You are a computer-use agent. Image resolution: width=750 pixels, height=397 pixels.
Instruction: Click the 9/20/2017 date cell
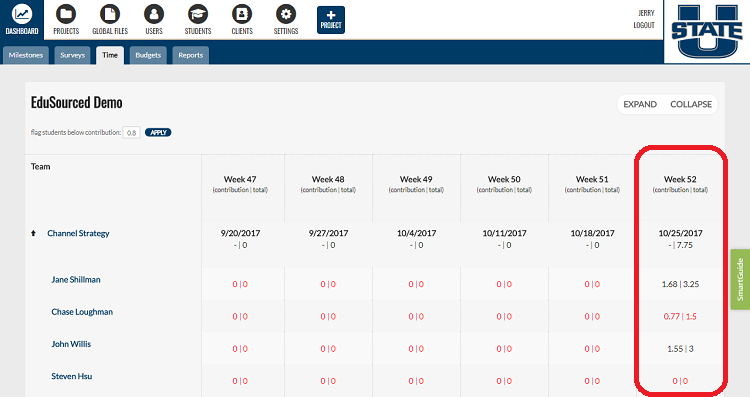(x=240, y=233)
